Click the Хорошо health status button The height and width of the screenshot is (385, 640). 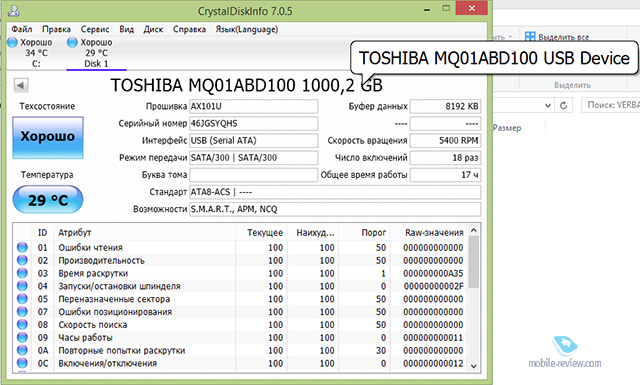[x=48, y=138]
